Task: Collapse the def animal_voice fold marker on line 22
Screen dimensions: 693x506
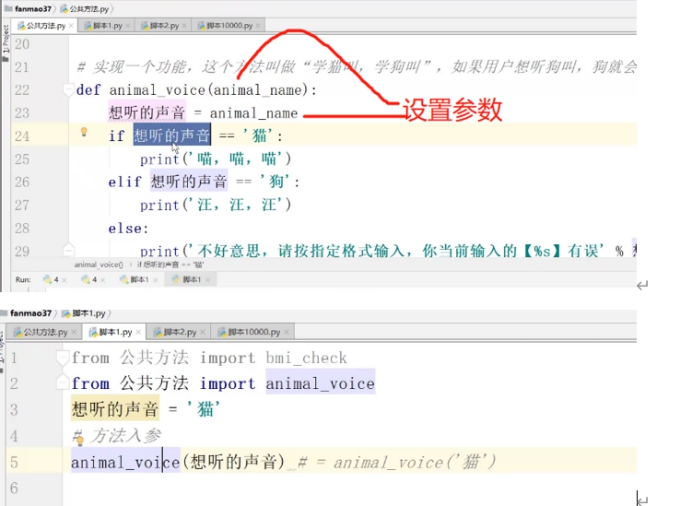Action: click(x=69, y=90)
